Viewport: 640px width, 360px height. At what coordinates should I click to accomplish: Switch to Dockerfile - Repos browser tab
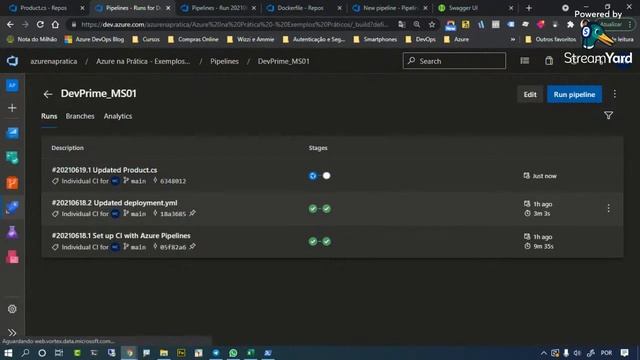click(x=304, y=8)
